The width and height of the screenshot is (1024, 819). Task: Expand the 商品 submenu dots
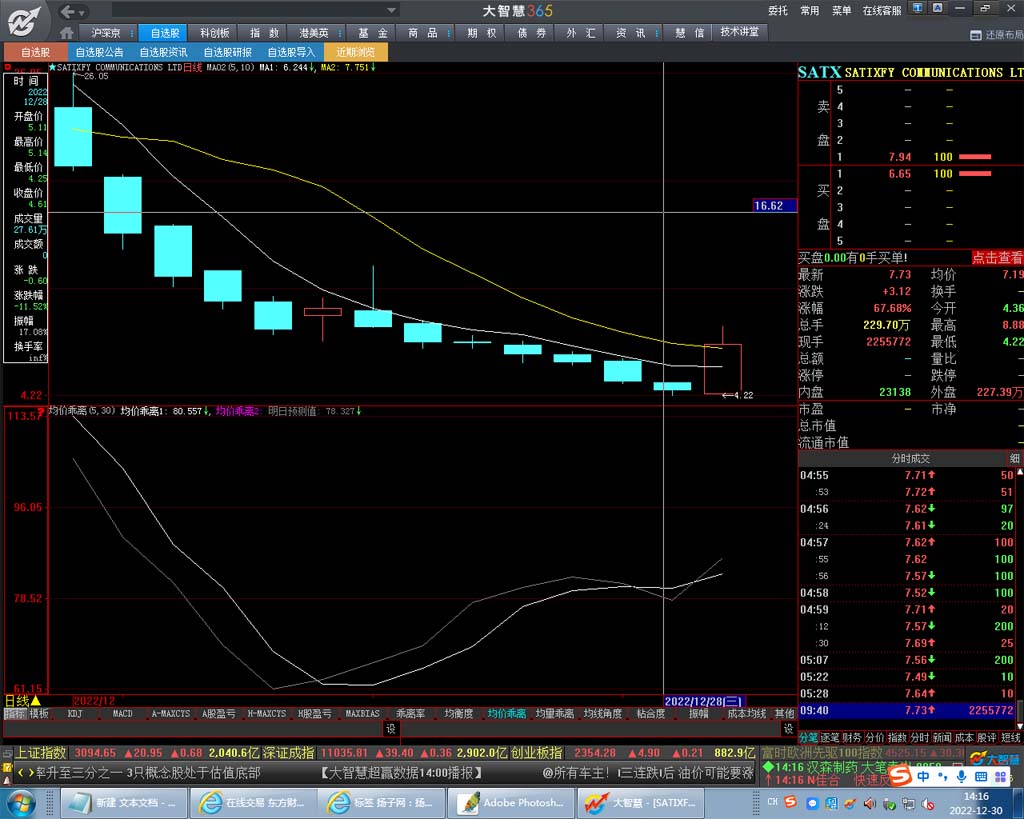point(449,33)
